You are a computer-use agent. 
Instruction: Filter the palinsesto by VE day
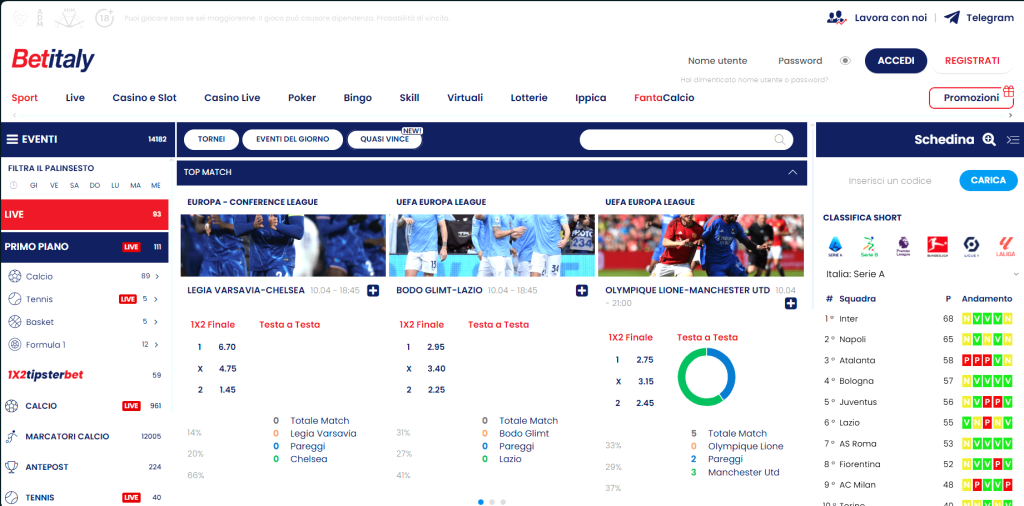pyautogui.click(x=54, y=185)
